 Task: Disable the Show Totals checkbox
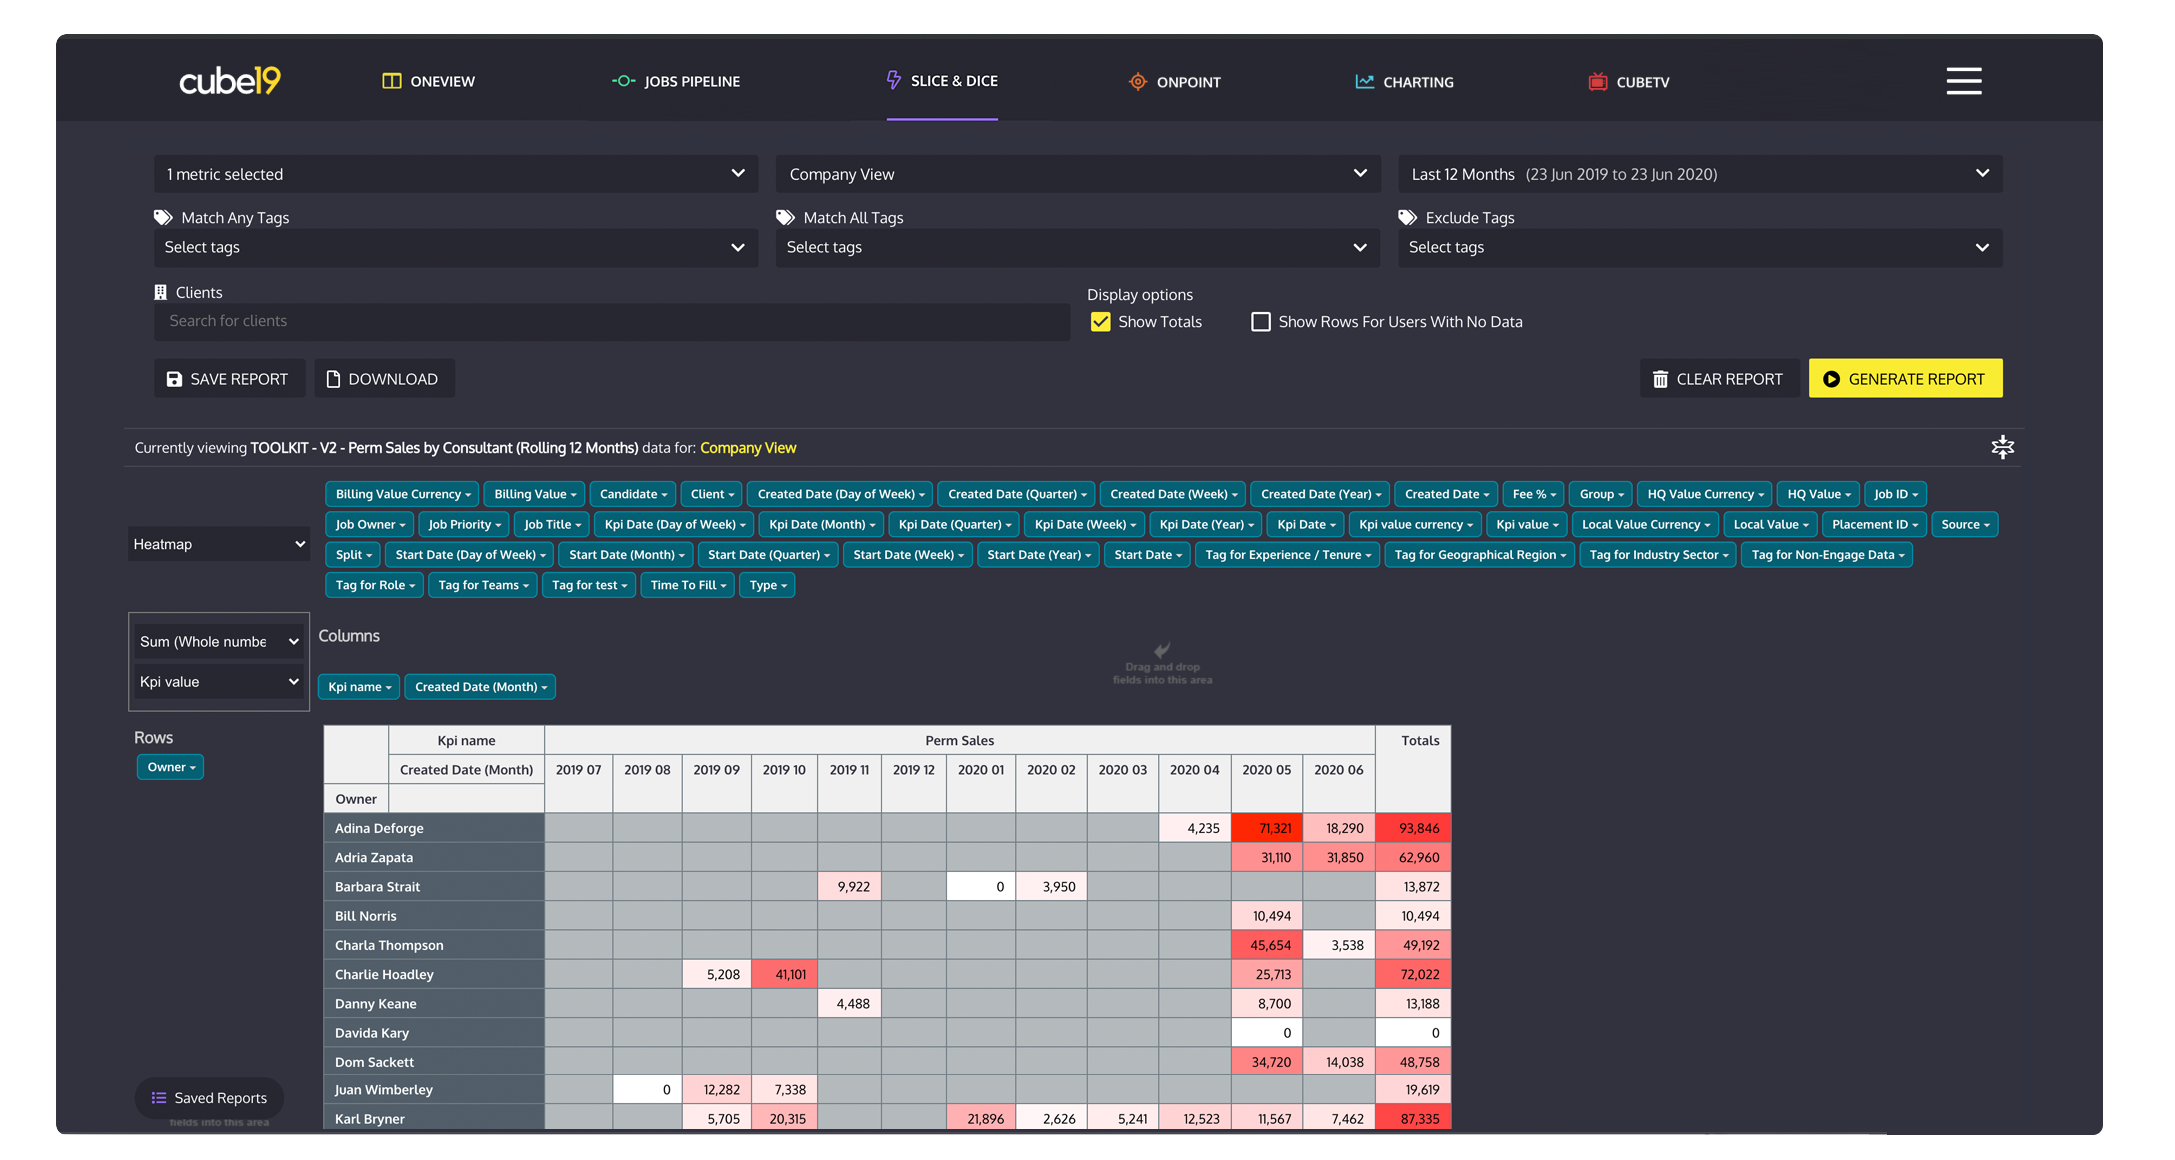click(x=1100, y=322)
